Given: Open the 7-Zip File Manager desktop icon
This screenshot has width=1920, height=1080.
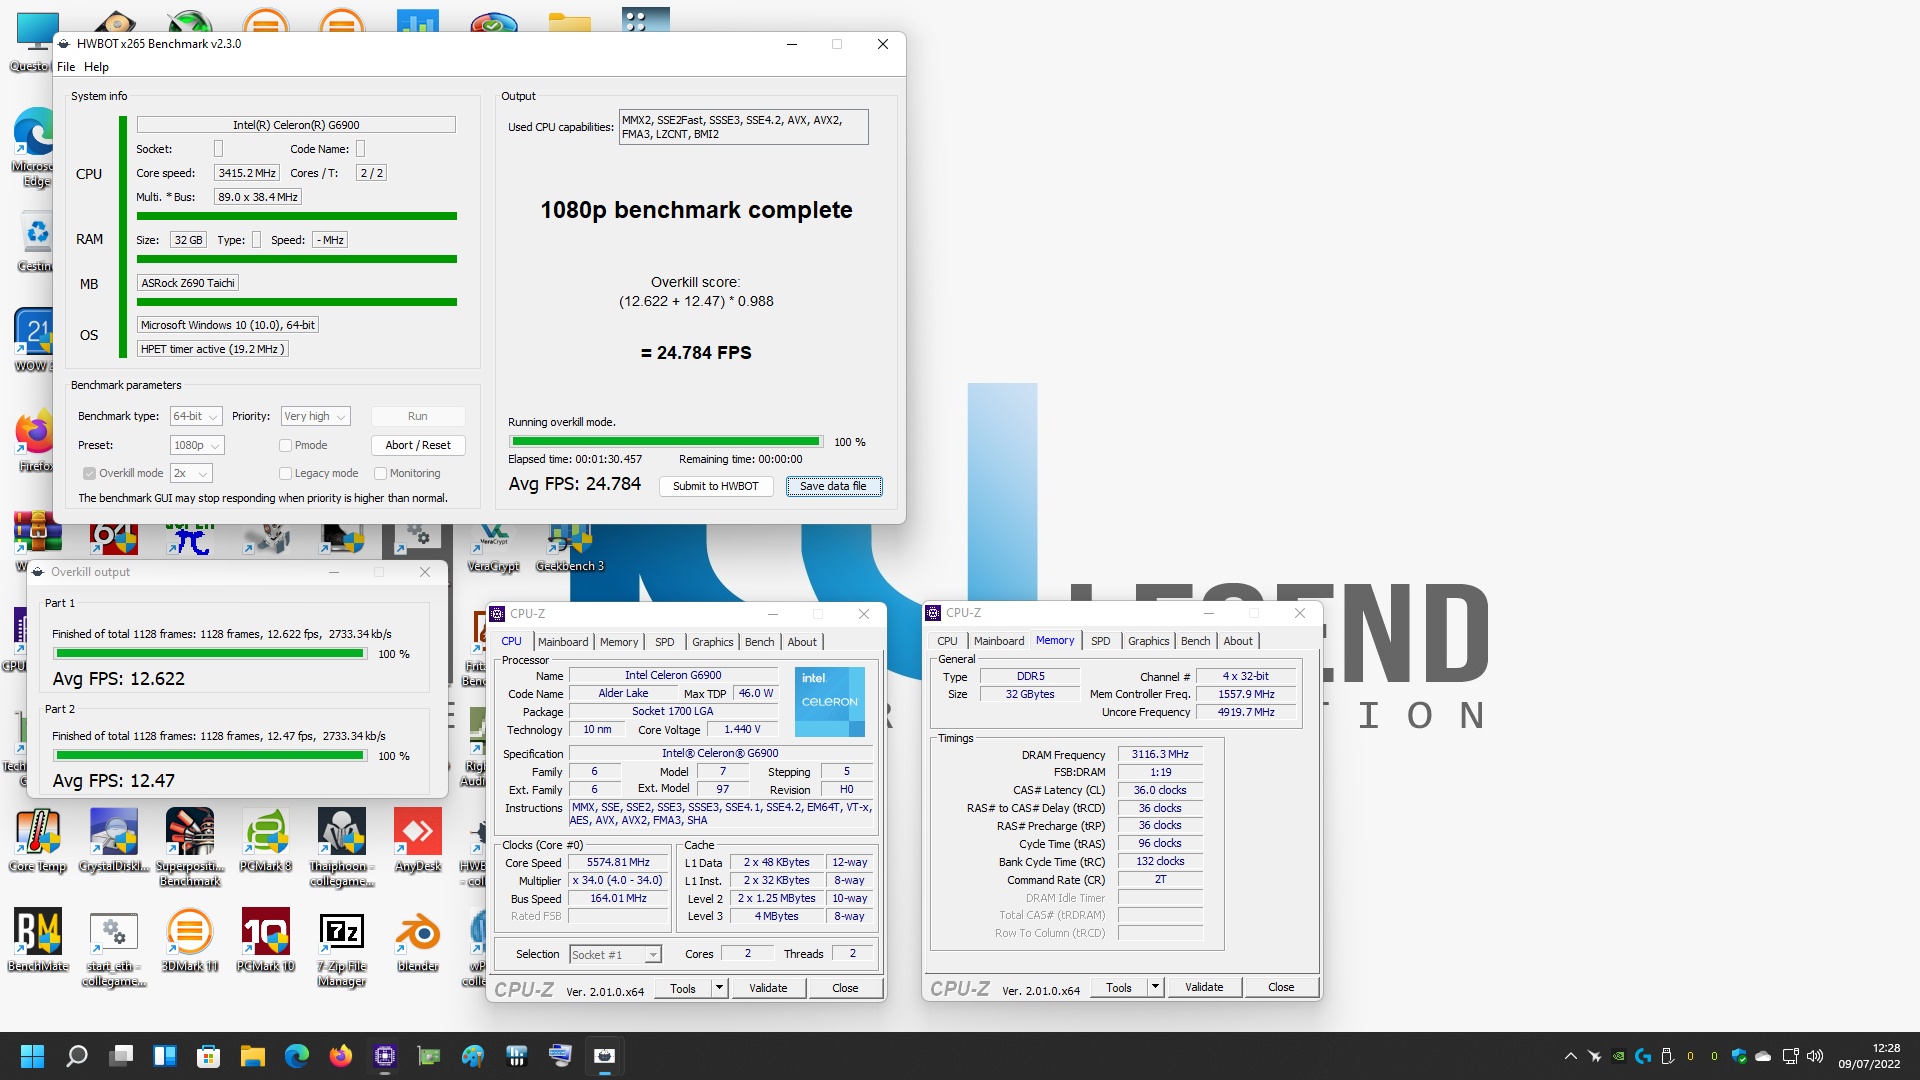Looking at the screenshot, I should tap(342, 947).
